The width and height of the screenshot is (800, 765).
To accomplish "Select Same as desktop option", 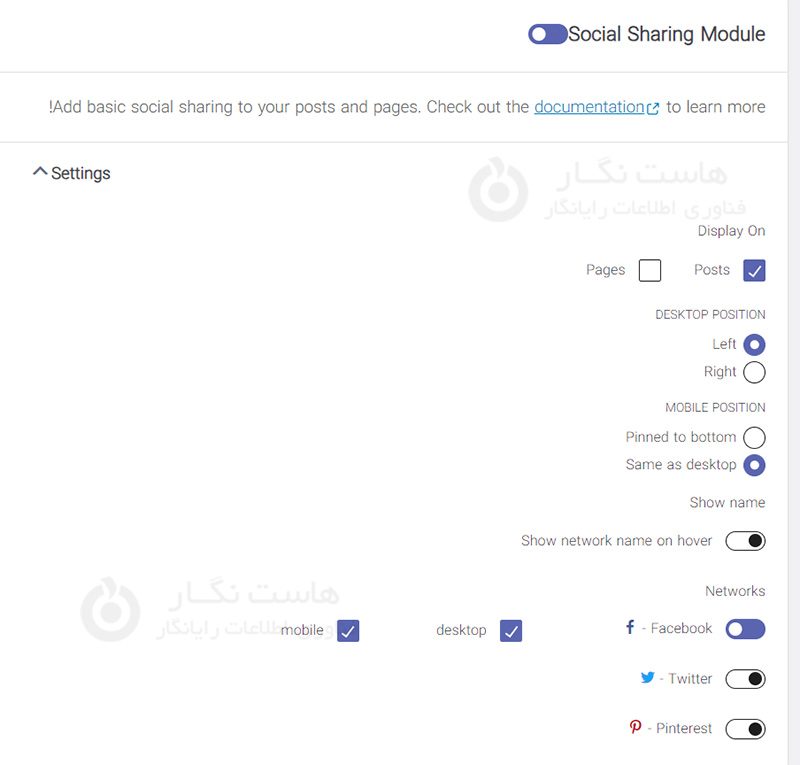I will tap(754, 465).
